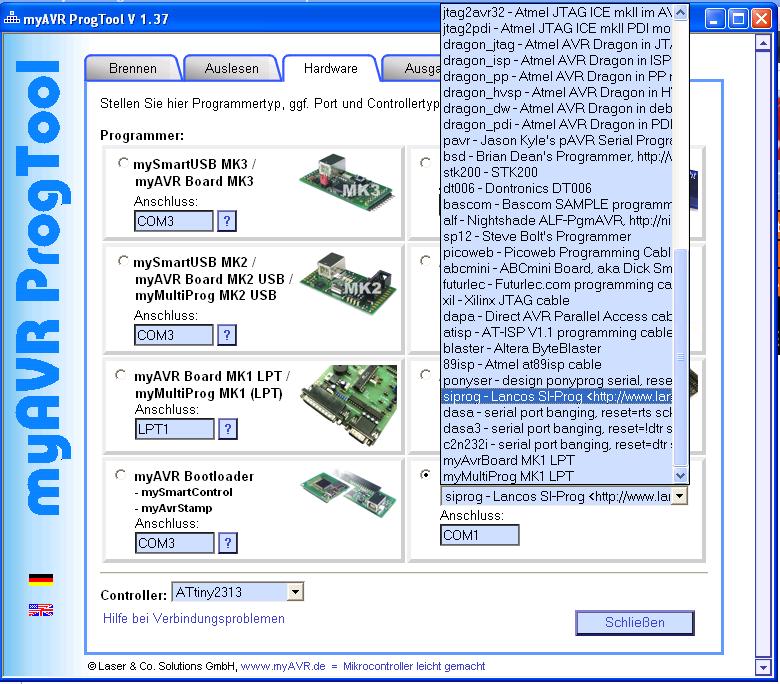Image resolution: width=780 pixels, height=684 pixels.
Task: Click the myAVR Bootloader board picture
Action: [349, 491]
